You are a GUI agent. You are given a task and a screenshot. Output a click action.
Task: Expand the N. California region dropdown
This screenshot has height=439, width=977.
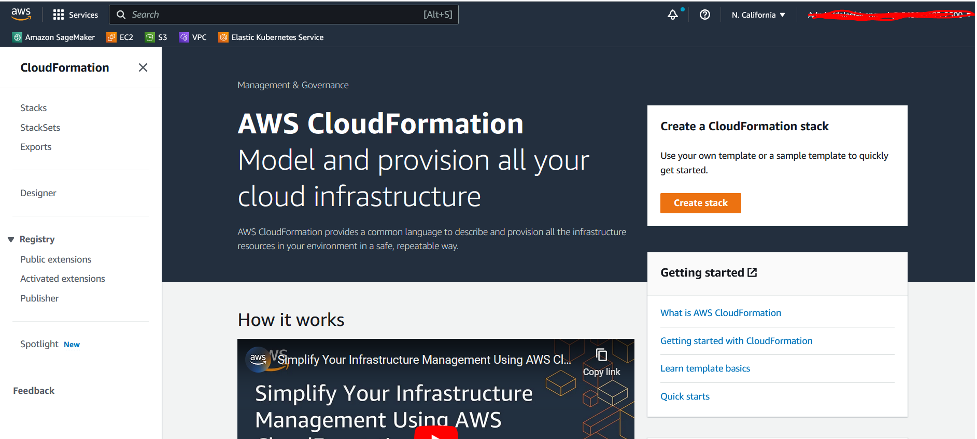pyautogui.click(x=758, y=15)
